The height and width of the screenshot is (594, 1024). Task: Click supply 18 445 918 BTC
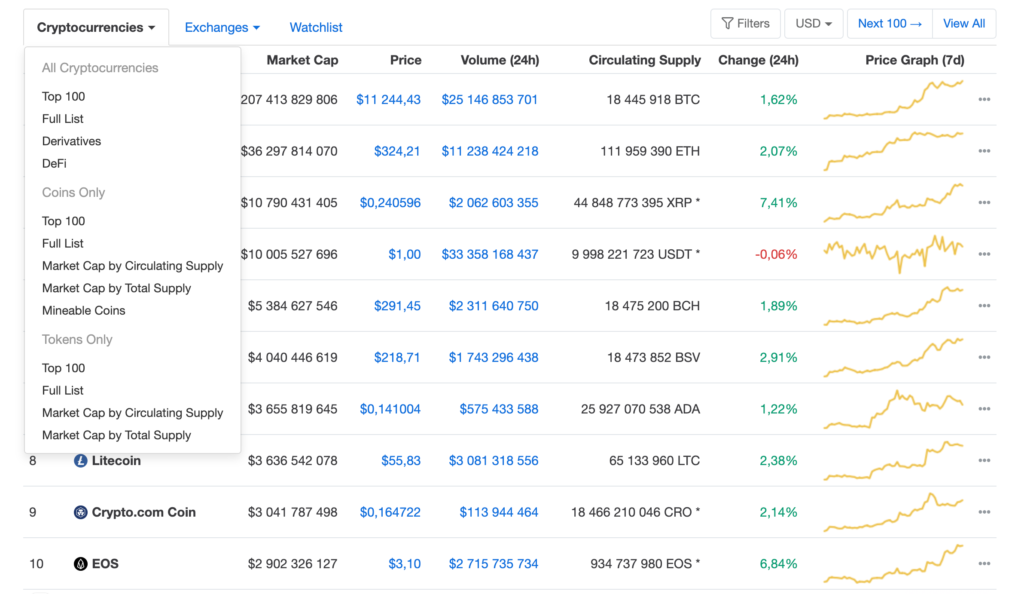(x=653, y=99)
